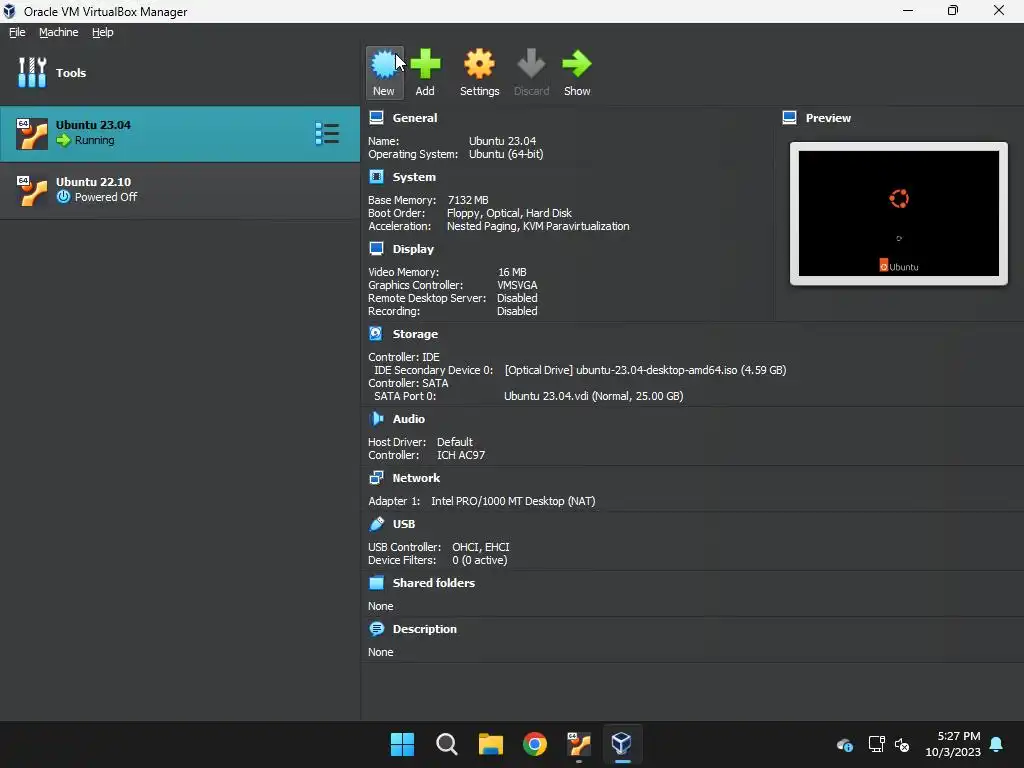
Task: Open the Ubuntu 23.04 machine tools list icon
Action: pyautogui.click(x=327, y=133)
